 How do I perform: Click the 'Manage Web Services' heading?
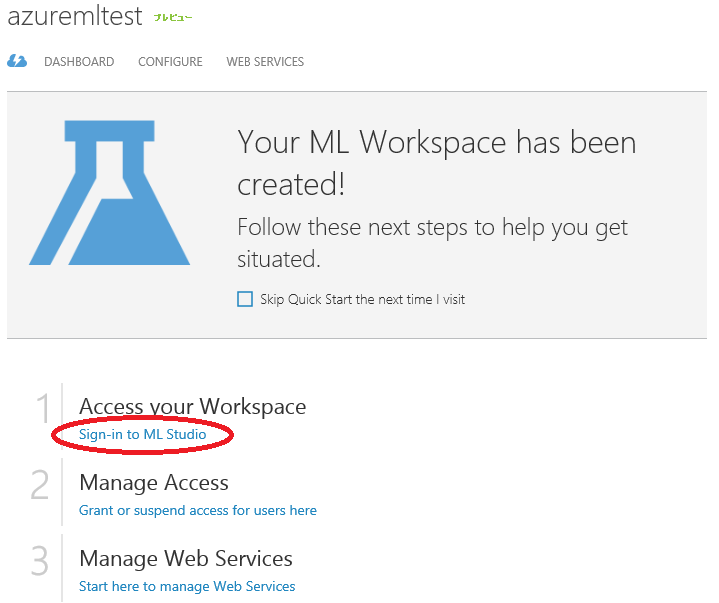tap(186, 559)
